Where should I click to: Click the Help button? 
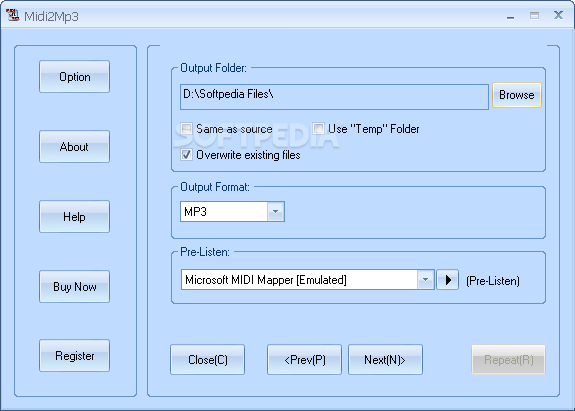click(x=74, y=217)
